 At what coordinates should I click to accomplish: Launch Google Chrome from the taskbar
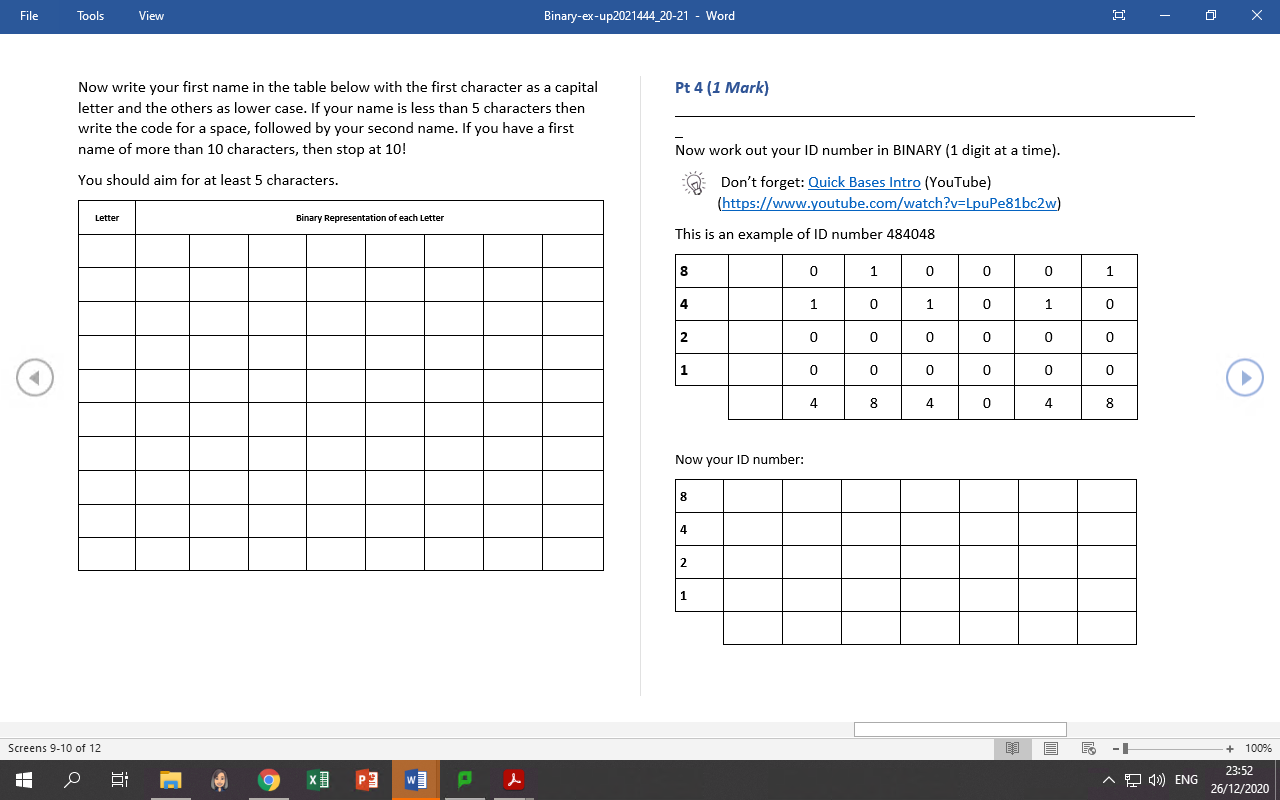(268, 780)
